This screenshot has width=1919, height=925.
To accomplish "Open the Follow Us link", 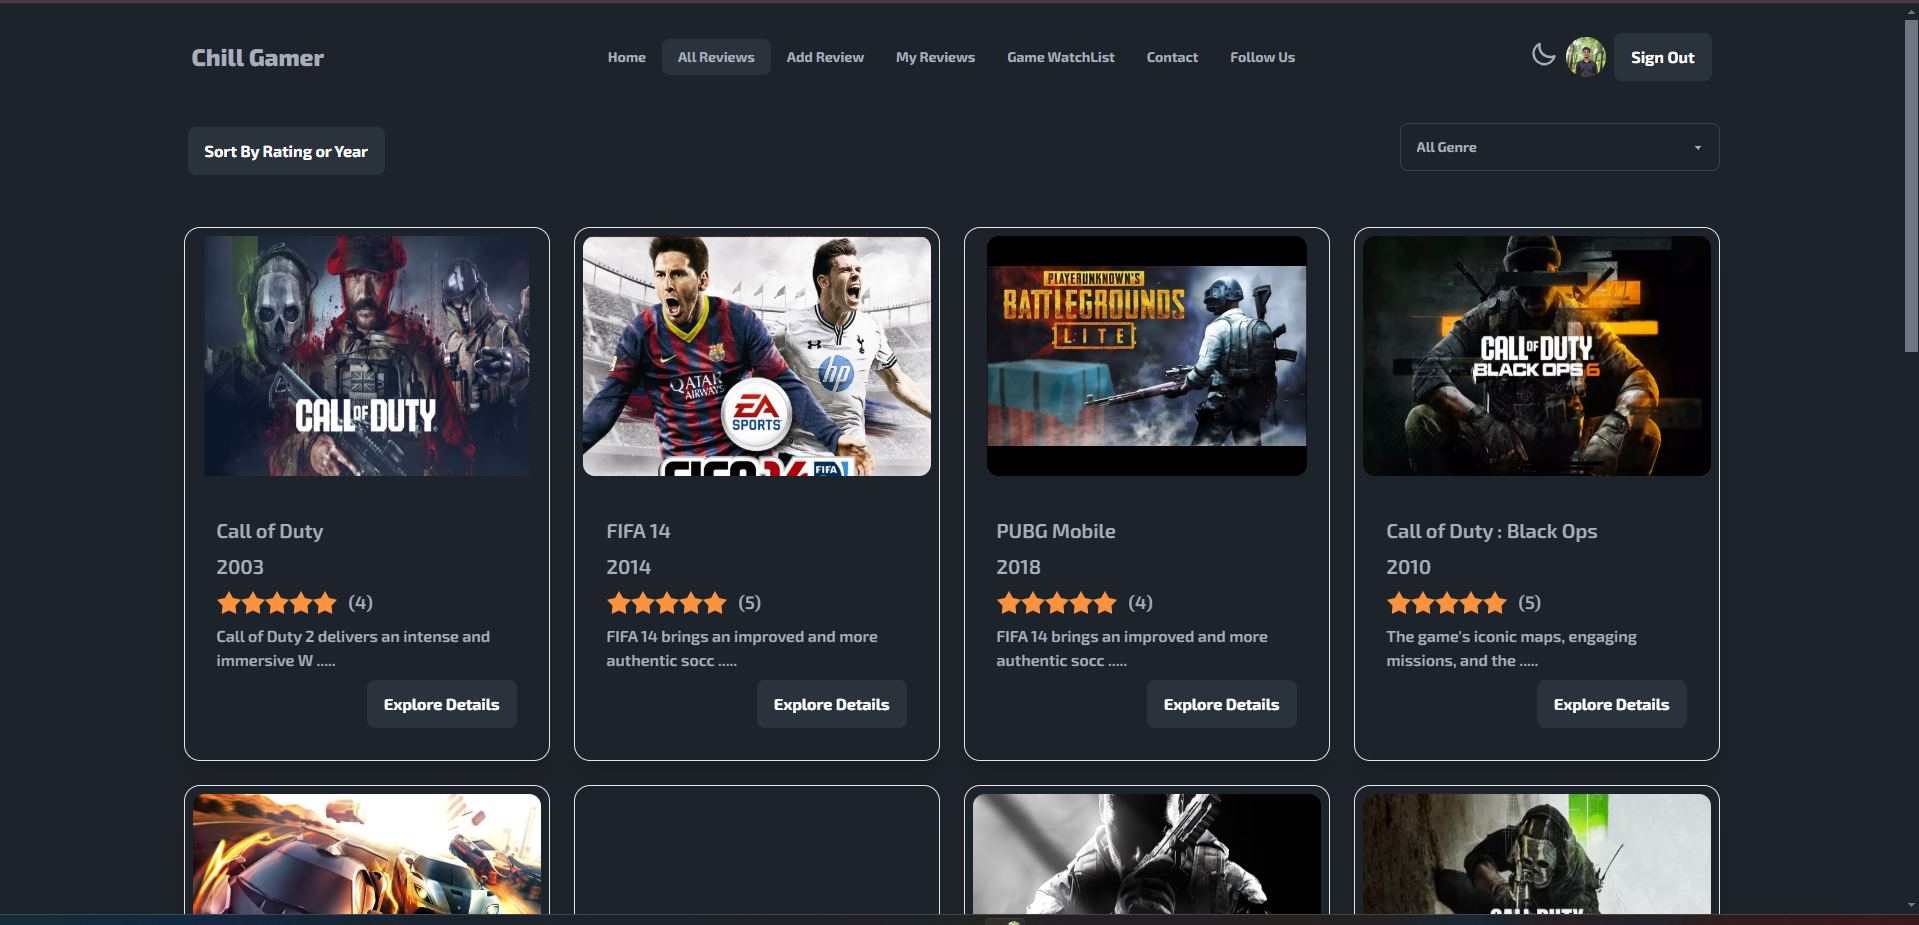I will (1262, 57).
